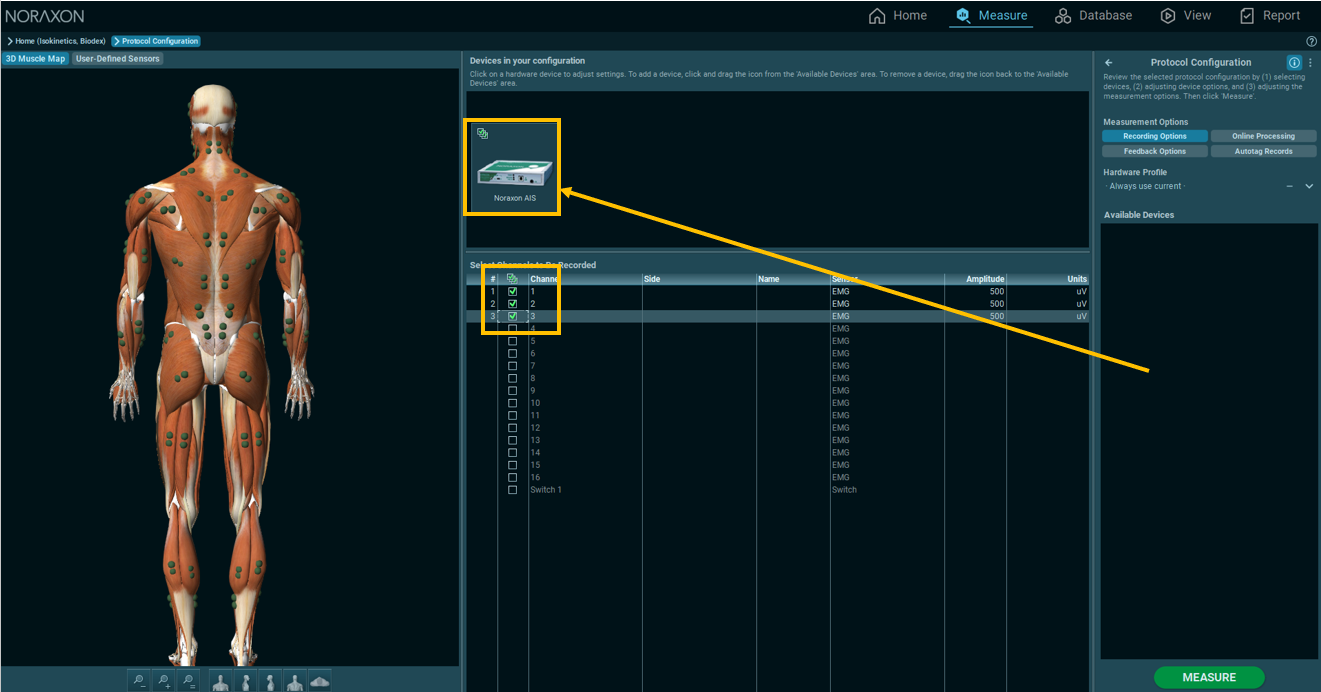This screenshot has height=692, width=1321.
Task: Expand the Hardware Profile dropdown
Action: click(x=1309, y=186)
